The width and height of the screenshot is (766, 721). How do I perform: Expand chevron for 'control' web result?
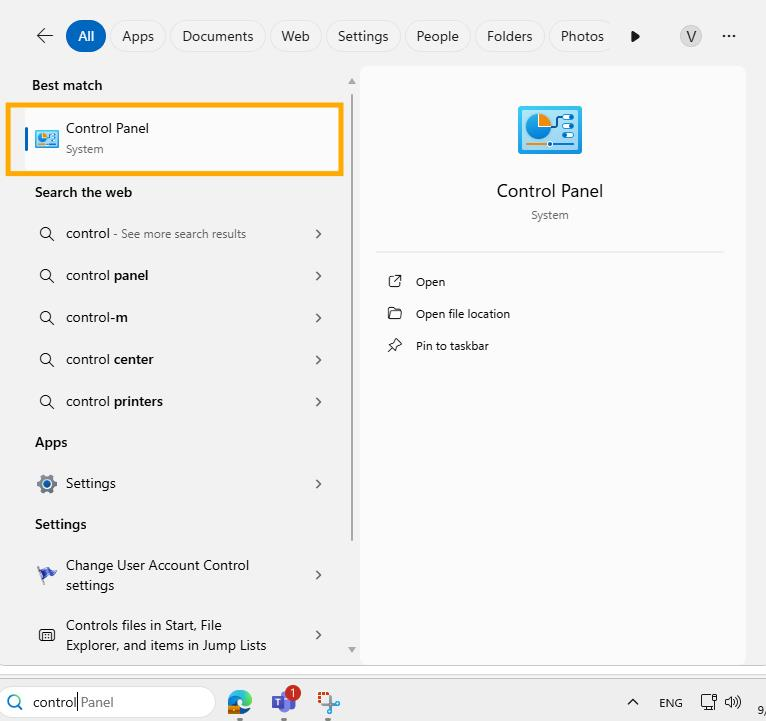click(x=318, y=234)
